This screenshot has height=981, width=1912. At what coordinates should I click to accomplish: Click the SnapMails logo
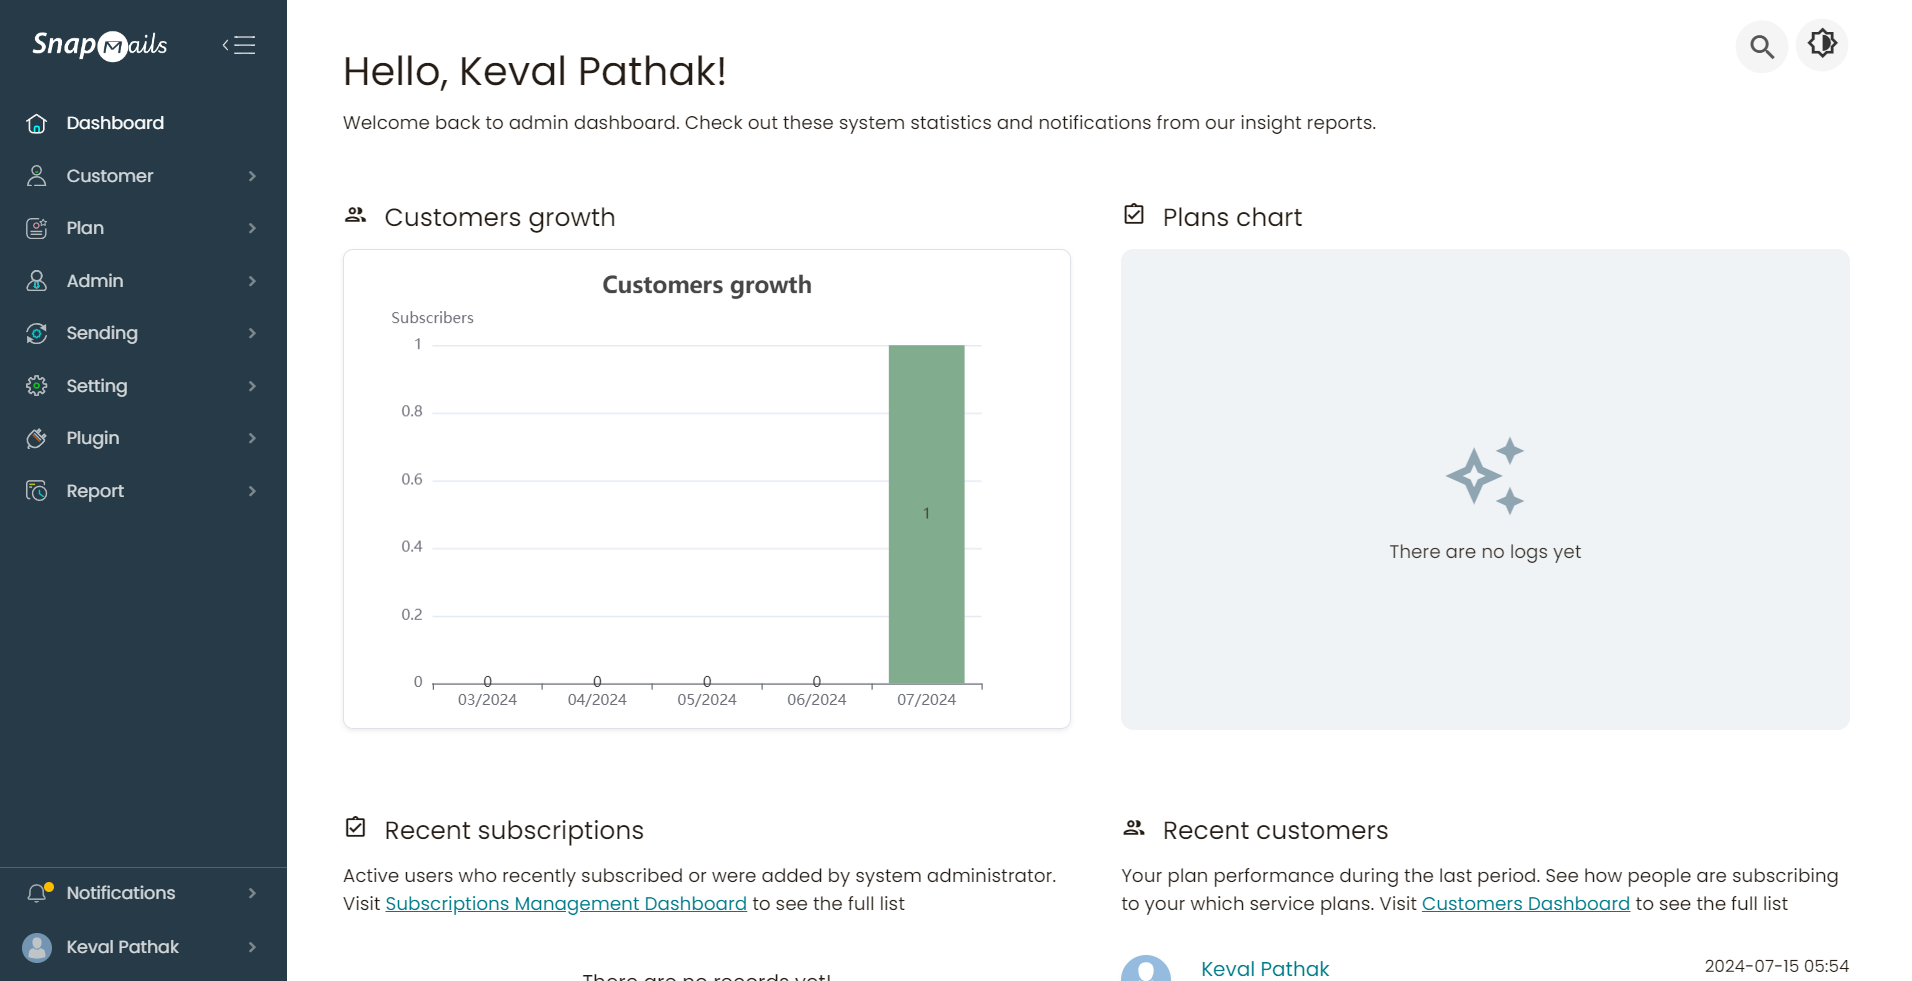(x=100, y=45)
